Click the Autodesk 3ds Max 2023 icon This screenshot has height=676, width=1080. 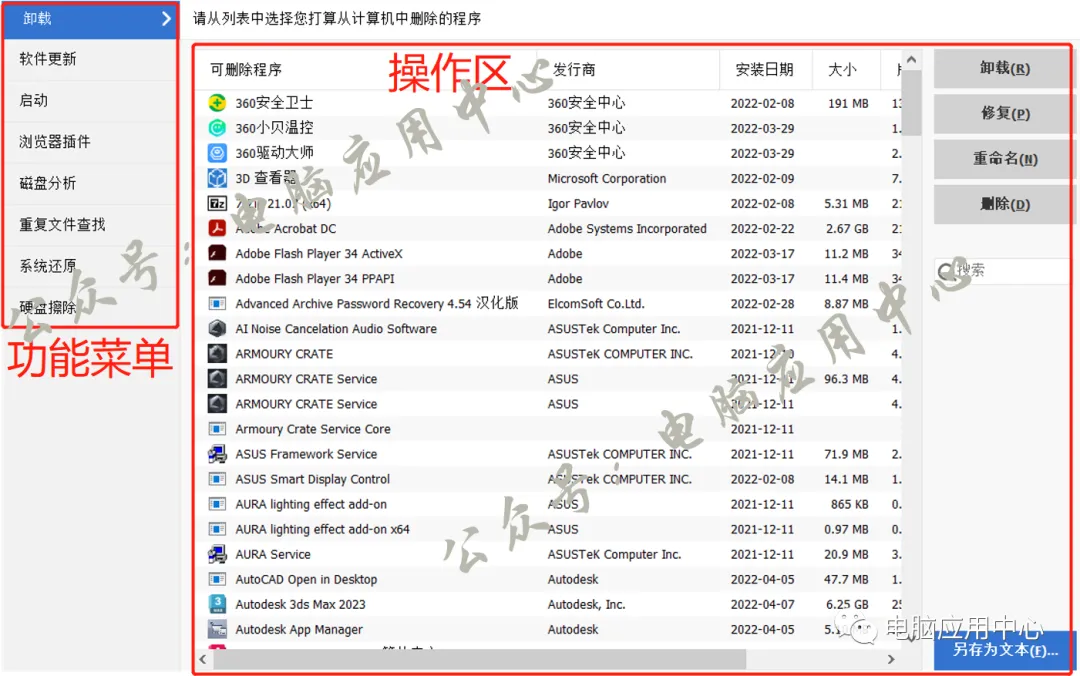(217, 604)
